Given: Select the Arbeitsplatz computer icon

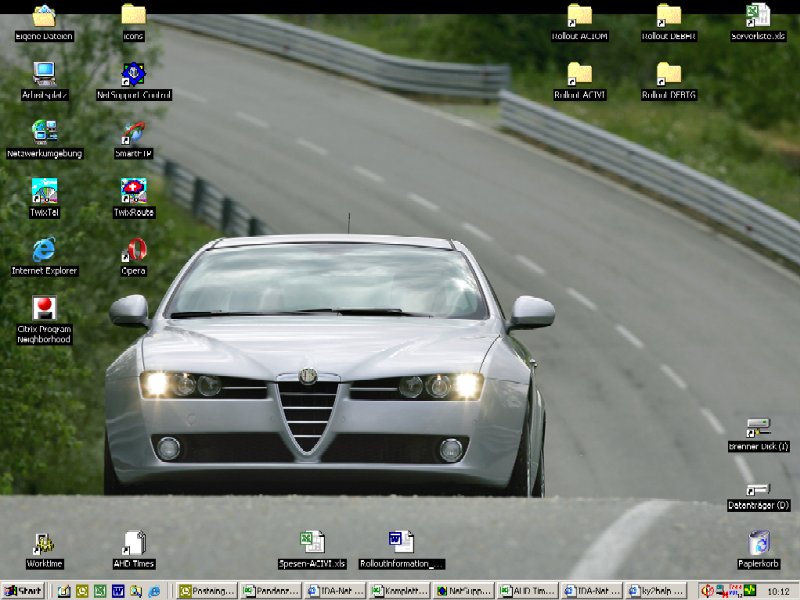Looking at the screenshot, I should 44,74.
